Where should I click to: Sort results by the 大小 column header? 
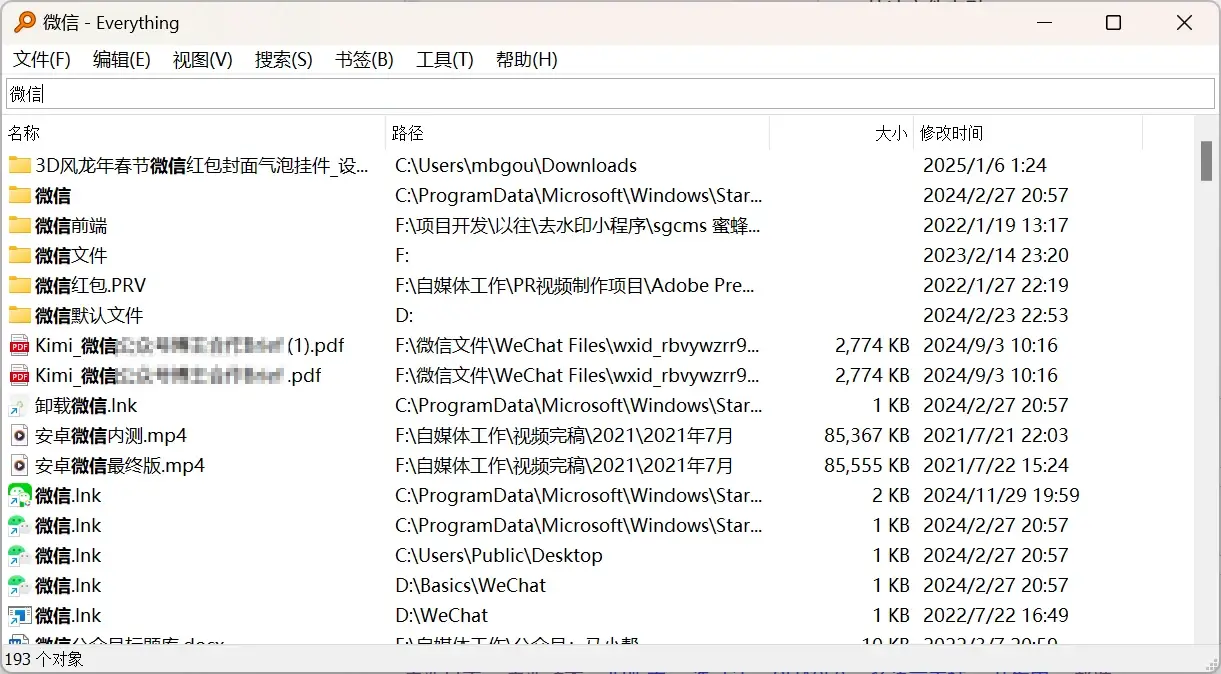pyautogui.click(x=890, y=133)
